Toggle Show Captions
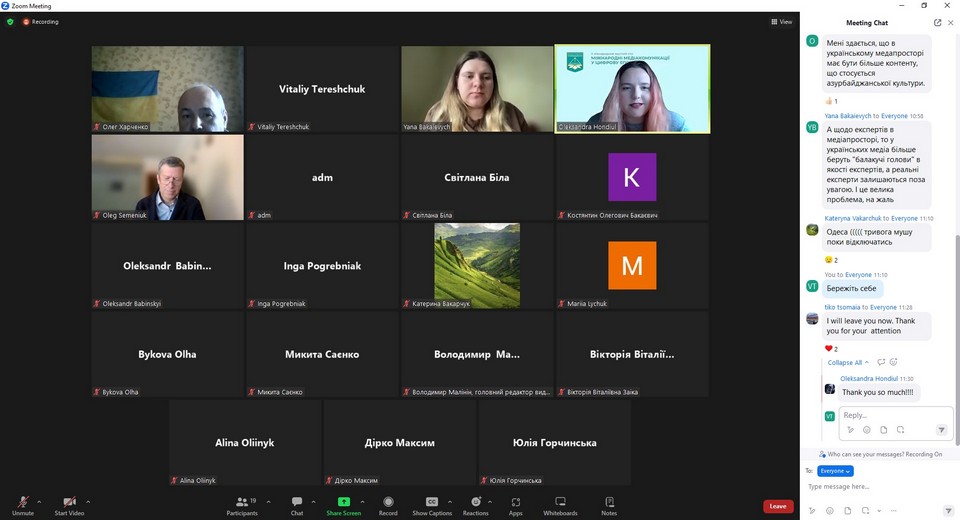 [432, 505]
